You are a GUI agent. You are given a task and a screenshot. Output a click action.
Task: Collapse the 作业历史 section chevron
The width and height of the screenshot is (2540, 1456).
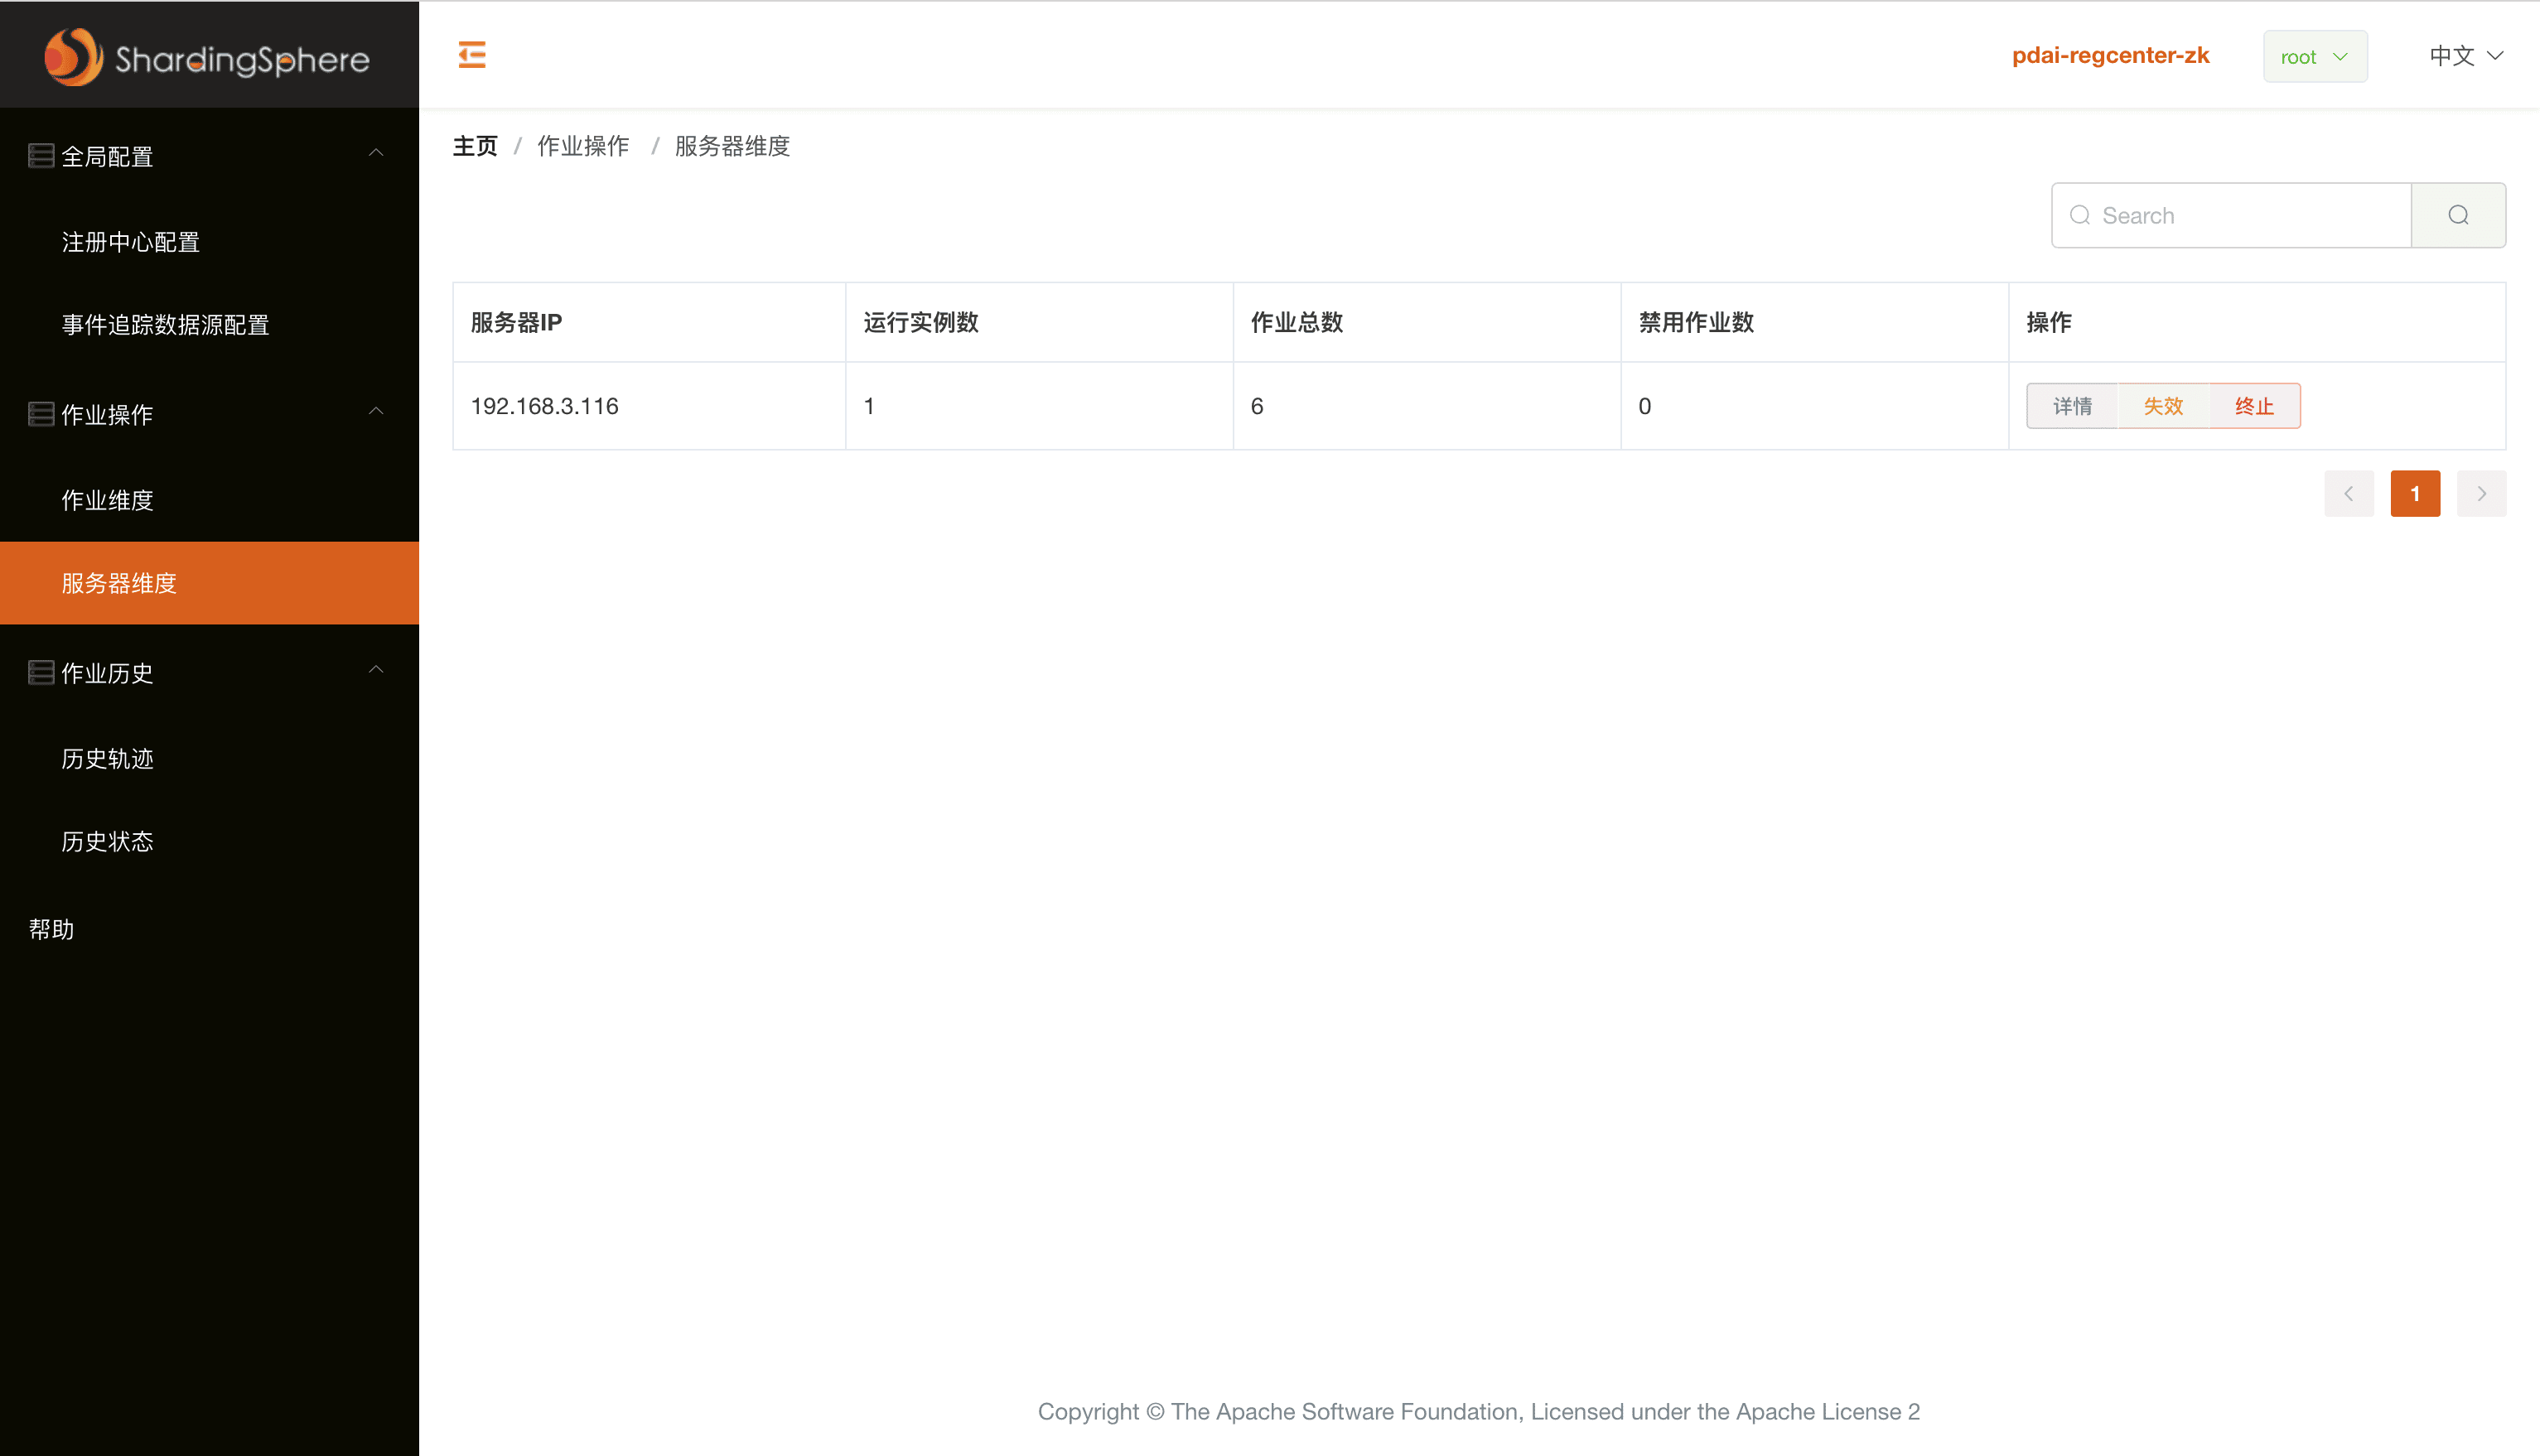tap(376, 669)
